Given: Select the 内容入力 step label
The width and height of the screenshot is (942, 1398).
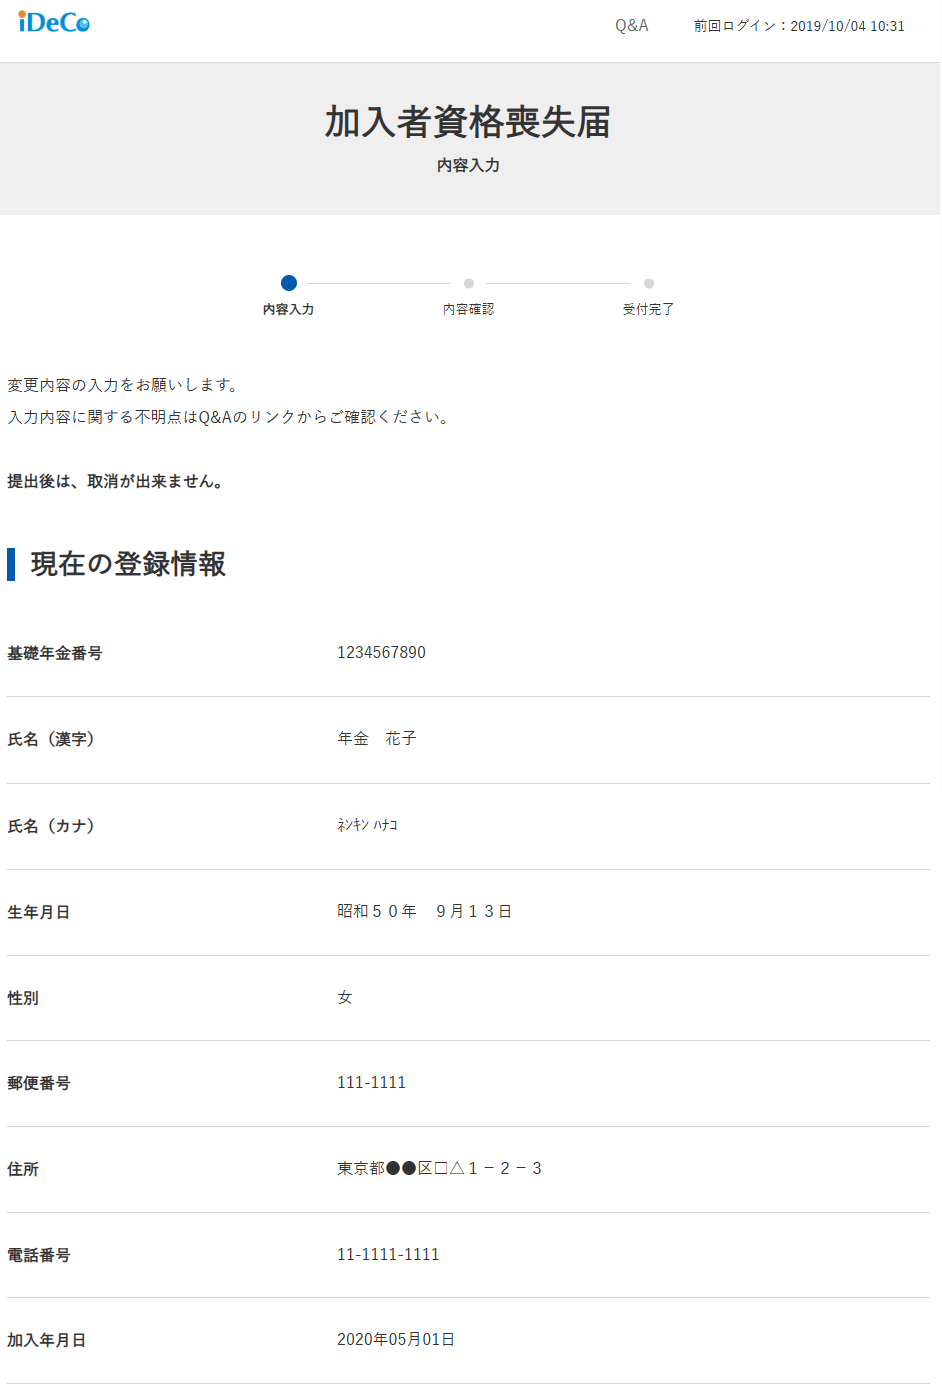Looking at the screenshot, I should 289,310.
